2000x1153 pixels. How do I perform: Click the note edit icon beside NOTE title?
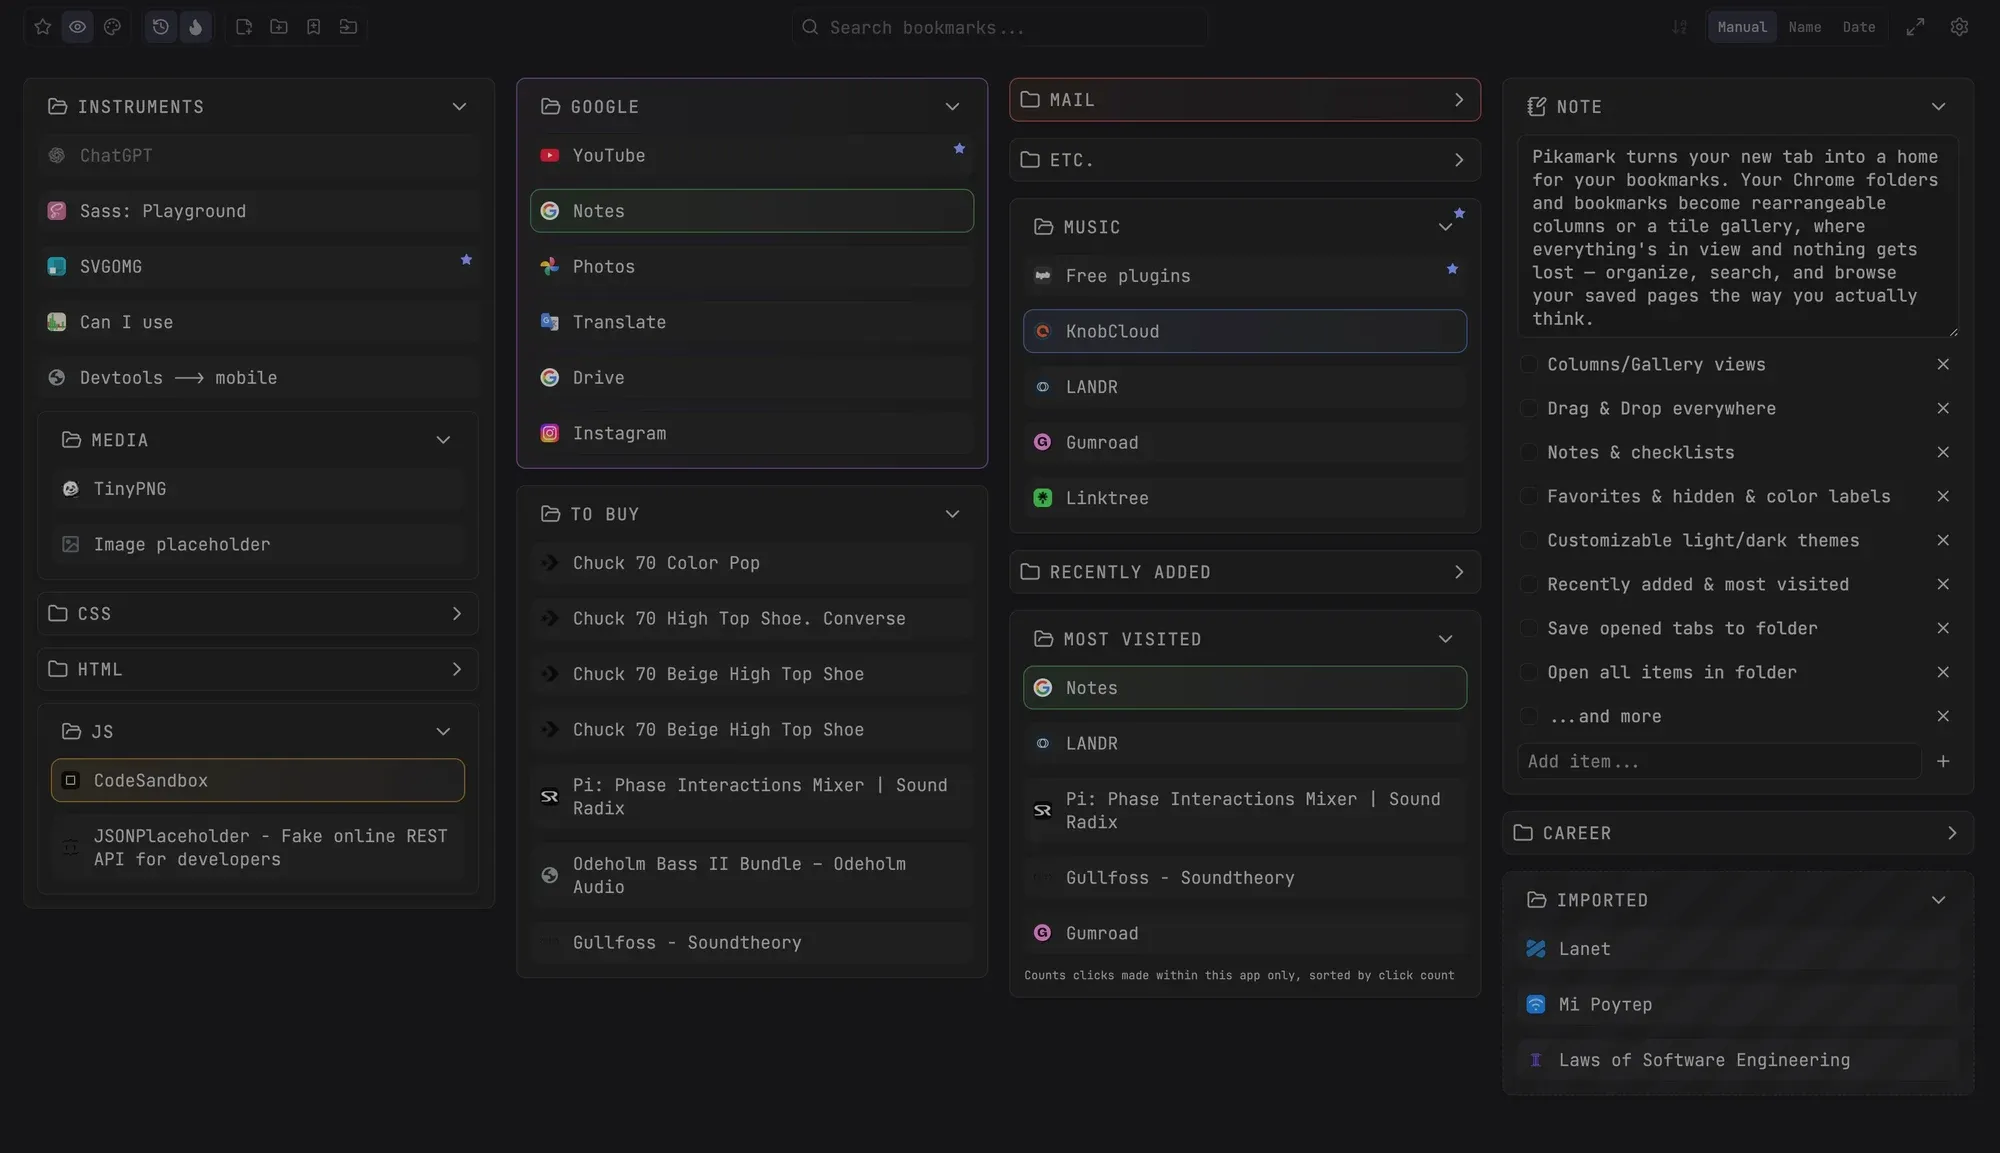[1537, 107]
